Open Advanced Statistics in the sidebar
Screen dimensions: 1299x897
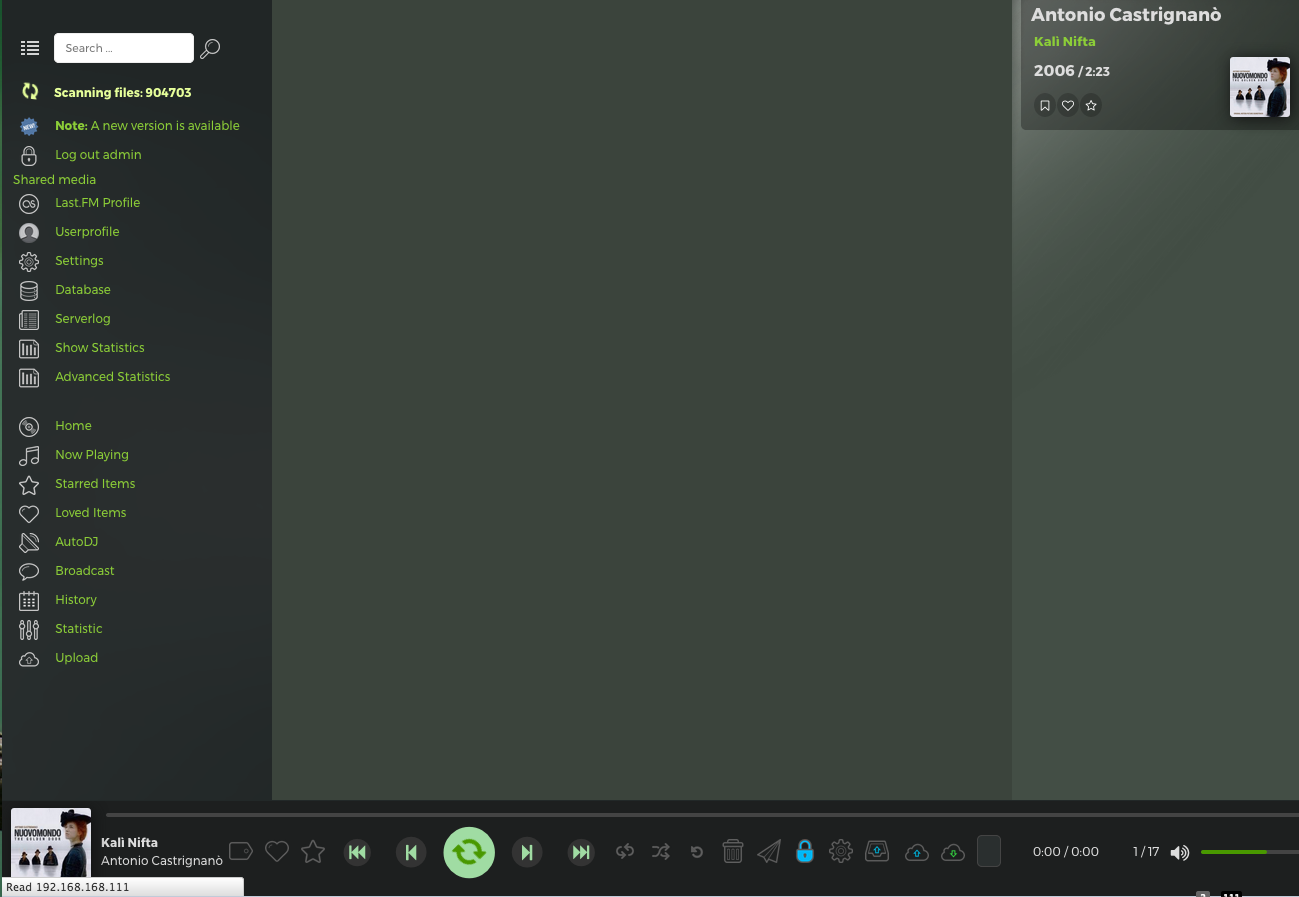(112, 376)
